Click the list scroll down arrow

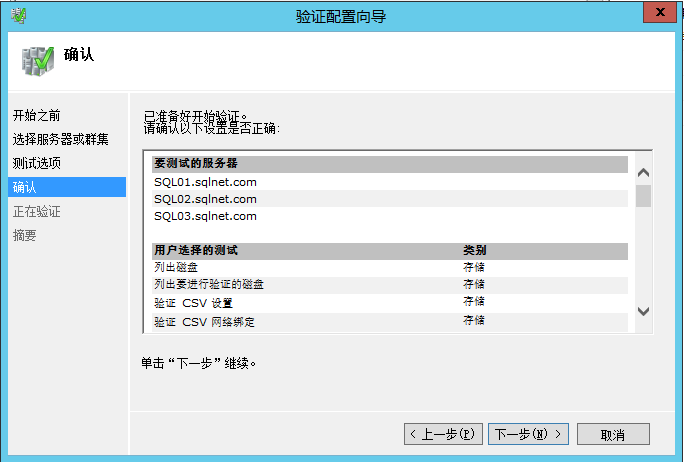click(x=643, y=311)
